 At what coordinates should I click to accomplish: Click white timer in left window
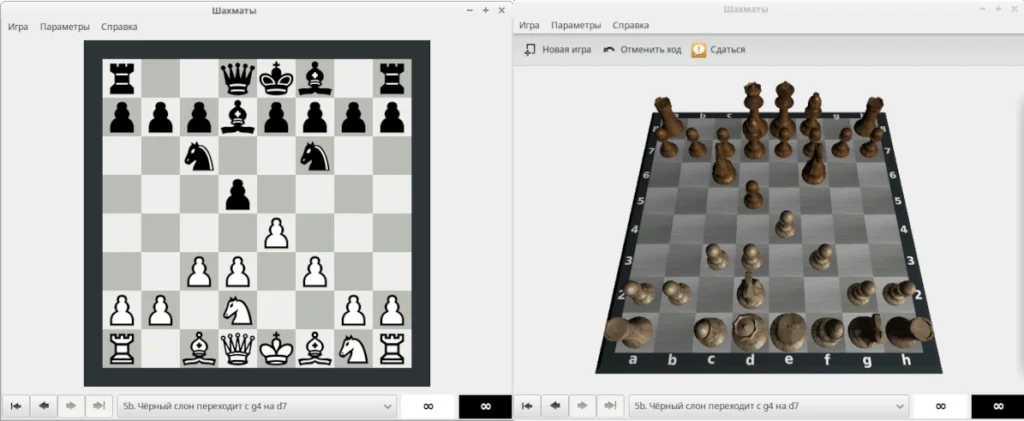click(428, 406)
